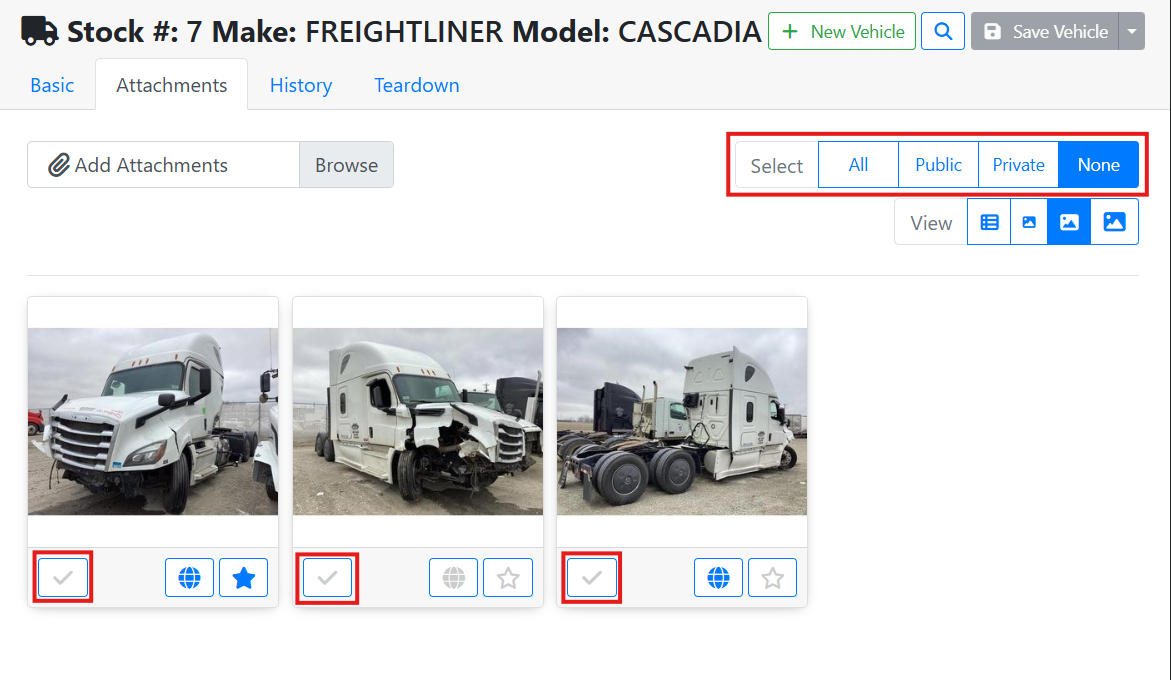Toggle public globe on first truck photo
The image size is (1171, 680).
190,578
